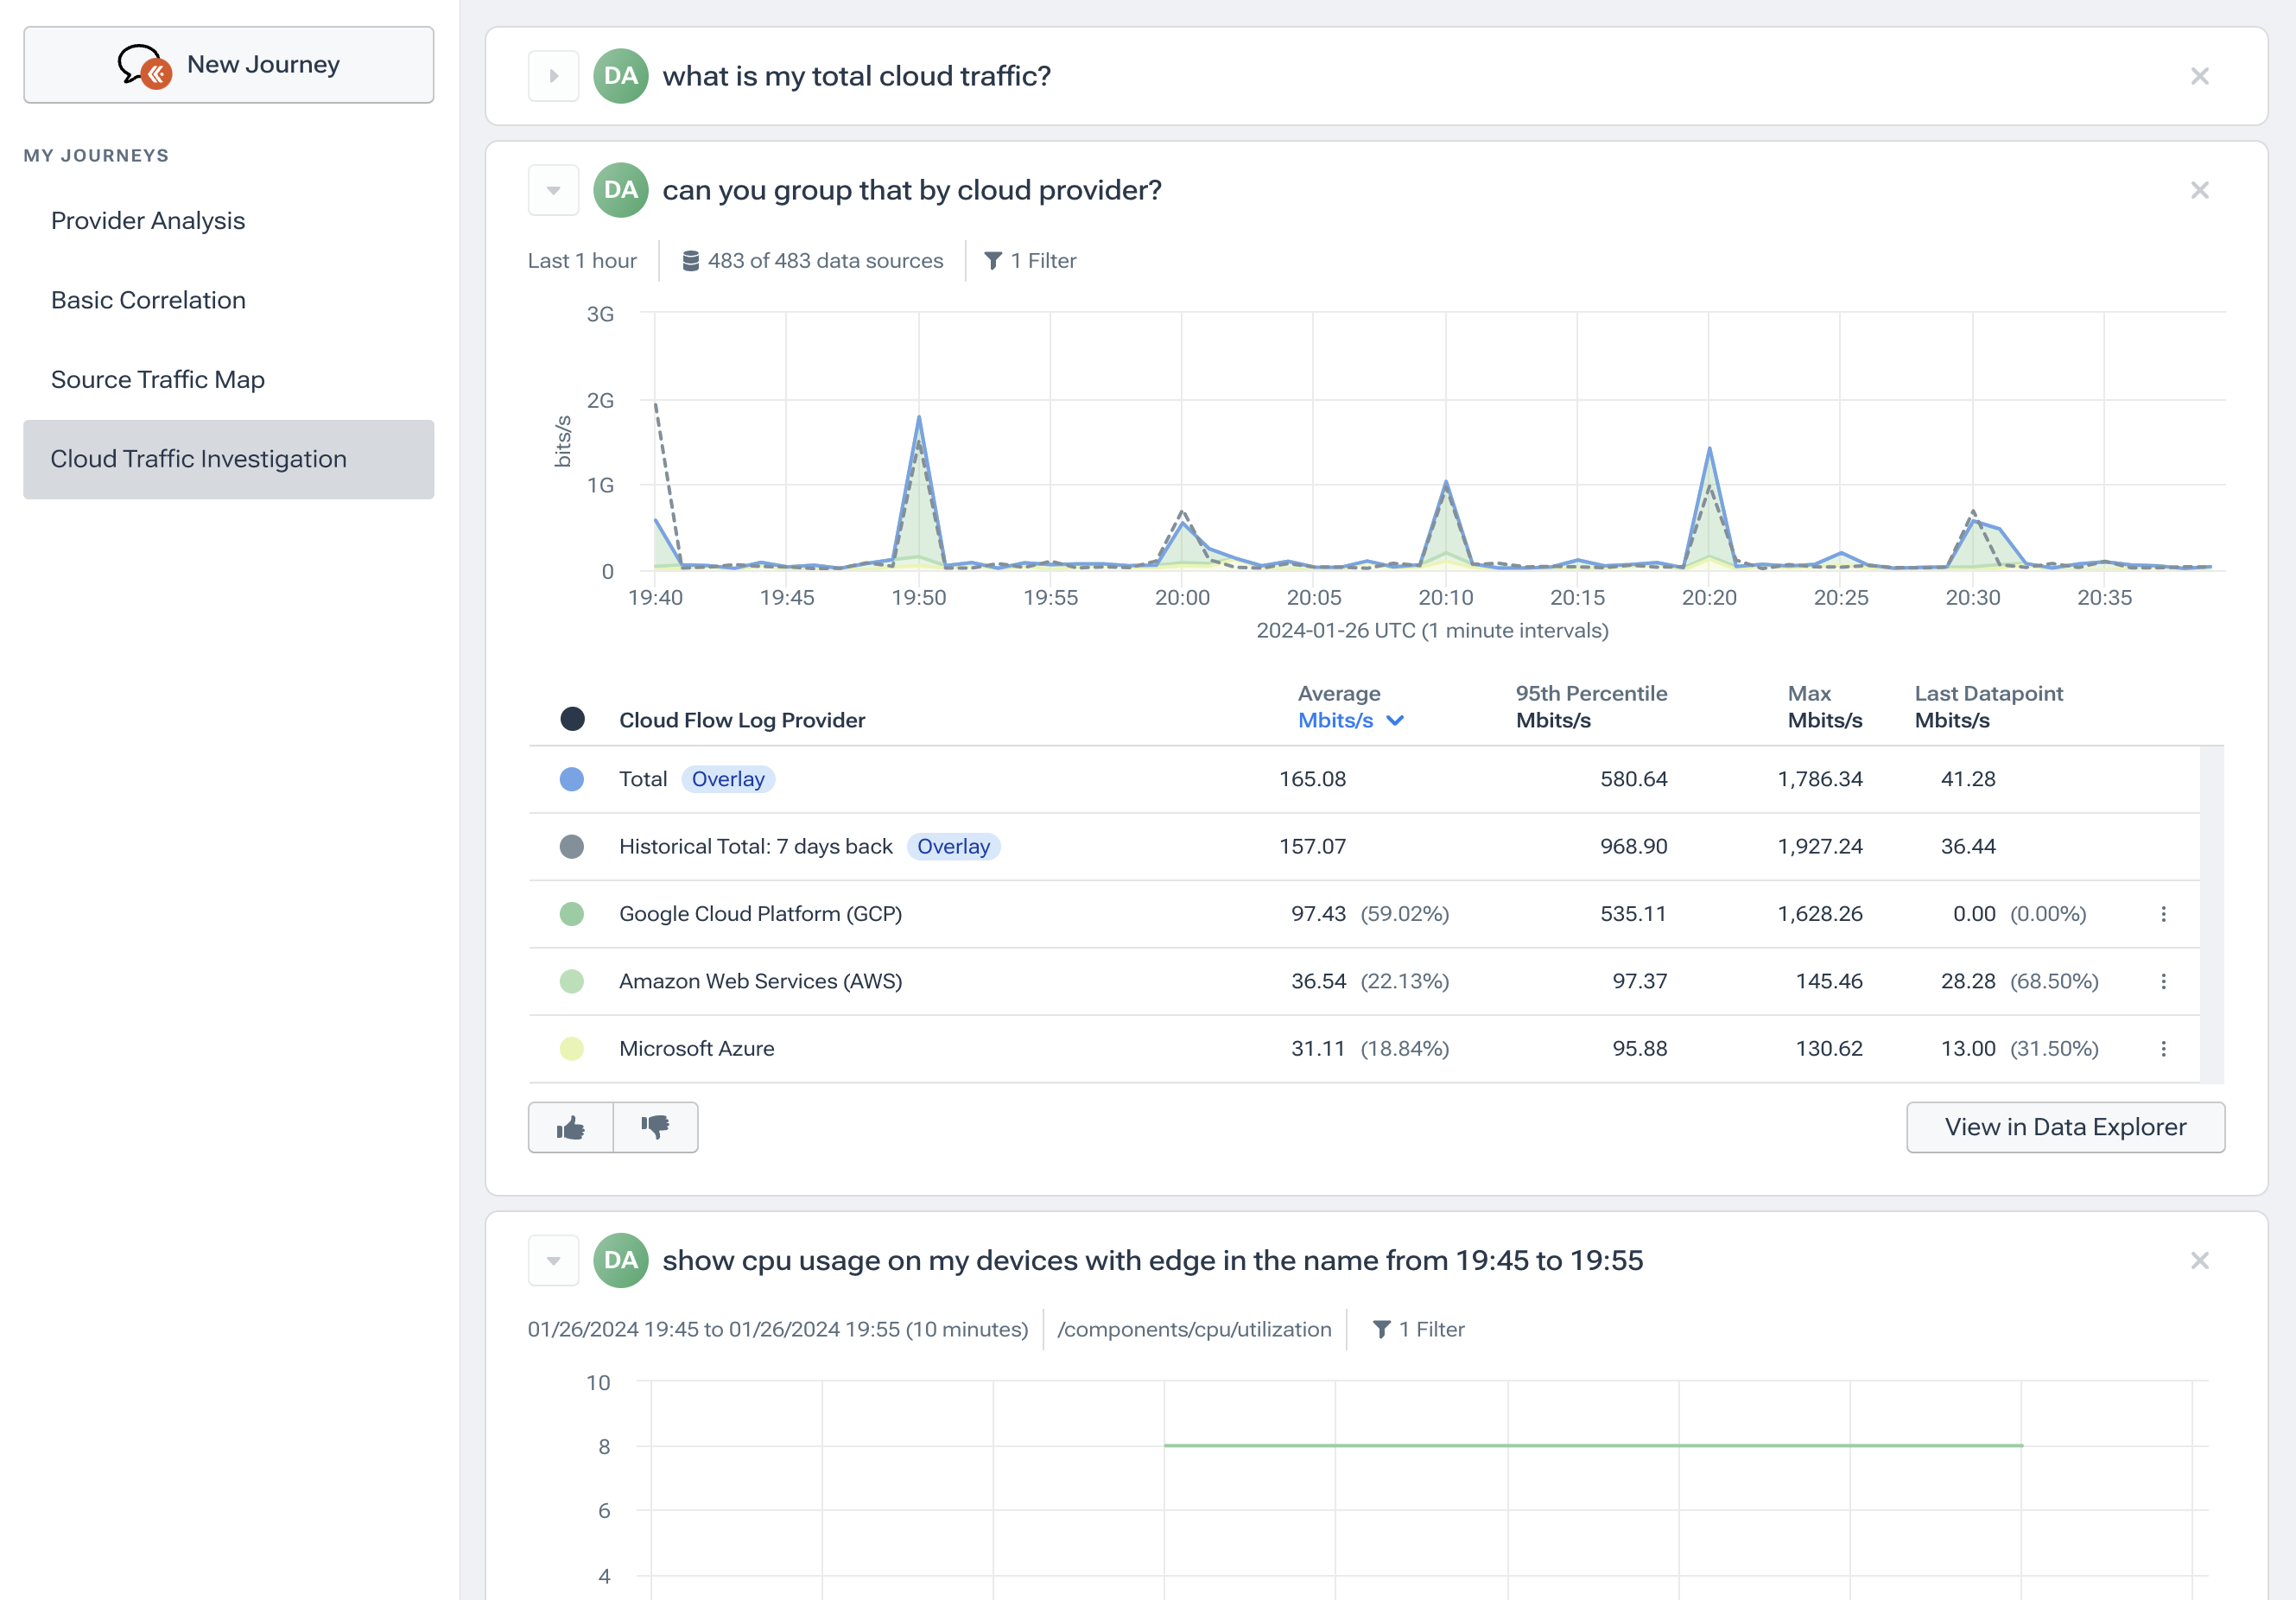
Task: Click the Overlay badge next to Total
Action: [728, 779]
